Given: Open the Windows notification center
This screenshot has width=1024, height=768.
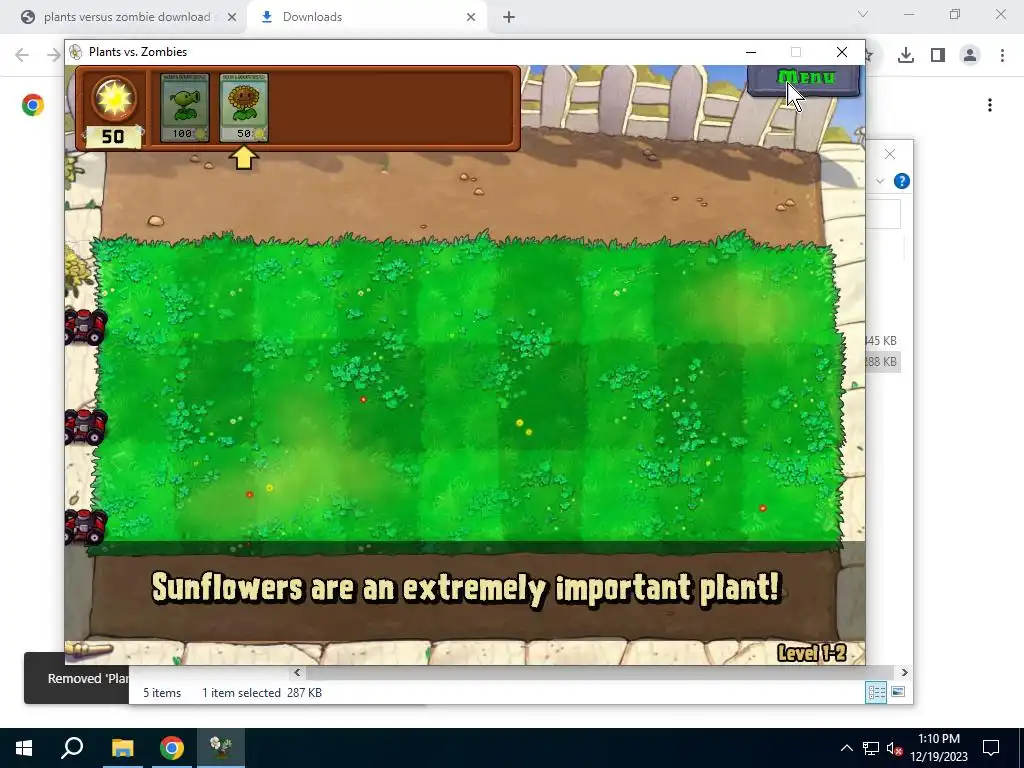Looking at the screenshot, I should (991, 748).
